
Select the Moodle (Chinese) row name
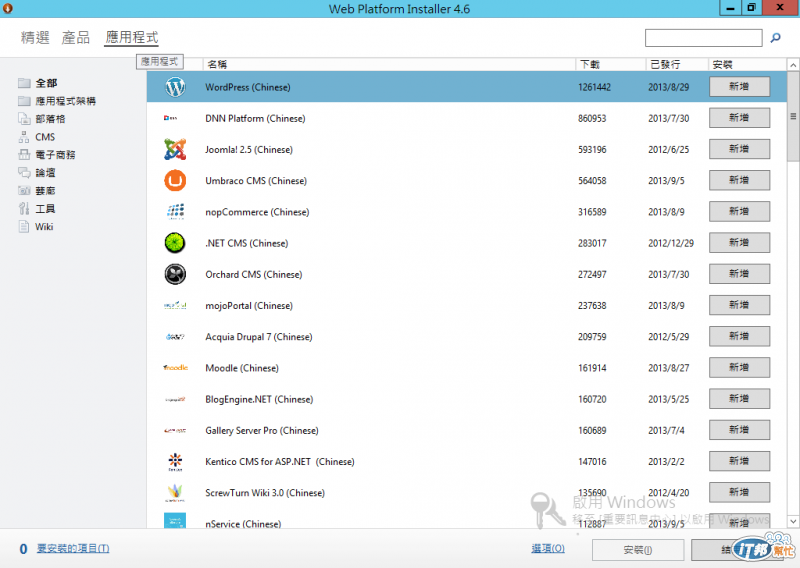click(x=242, y=368)
